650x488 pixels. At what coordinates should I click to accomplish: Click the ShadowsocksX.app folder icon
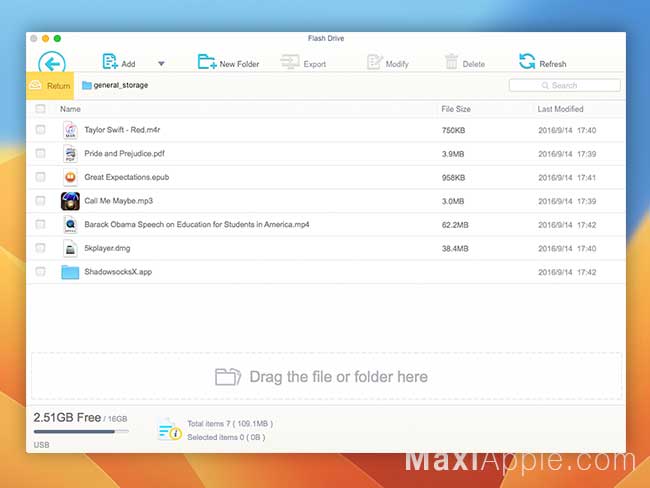click(70, 272)
